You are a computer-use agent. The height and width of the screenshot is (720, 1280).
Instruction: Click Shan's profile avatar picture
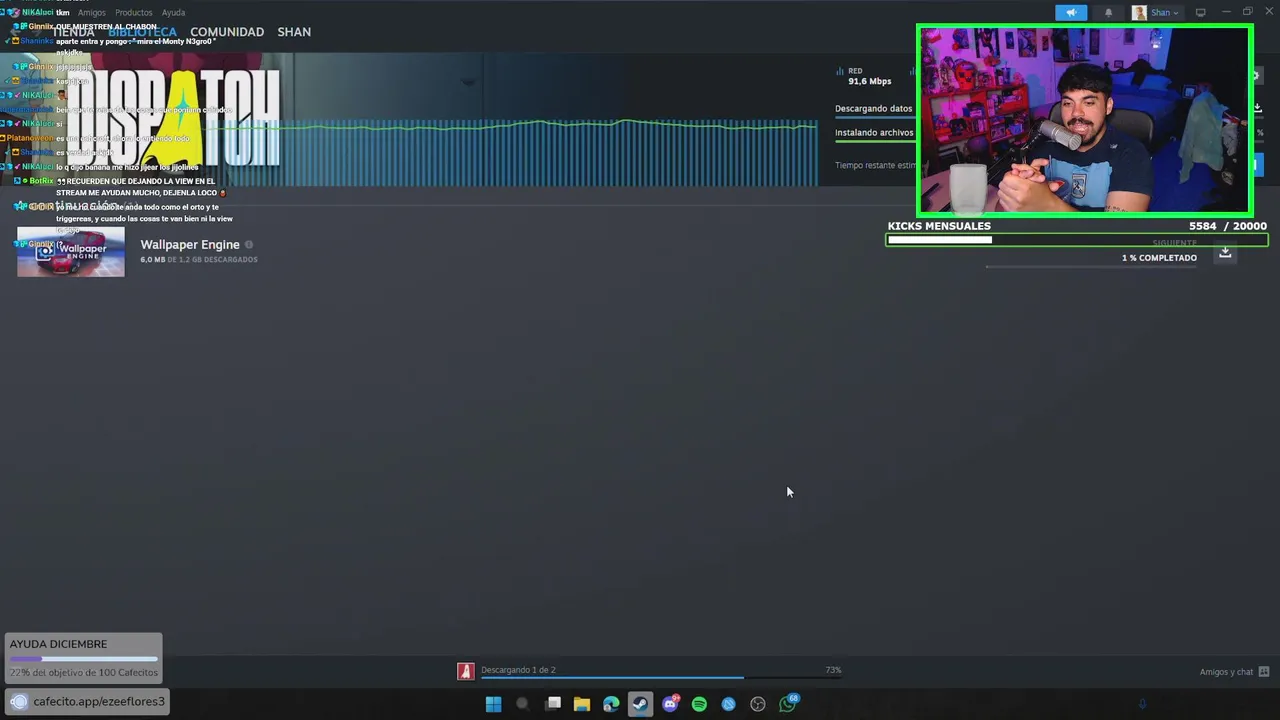(1139, 13)
